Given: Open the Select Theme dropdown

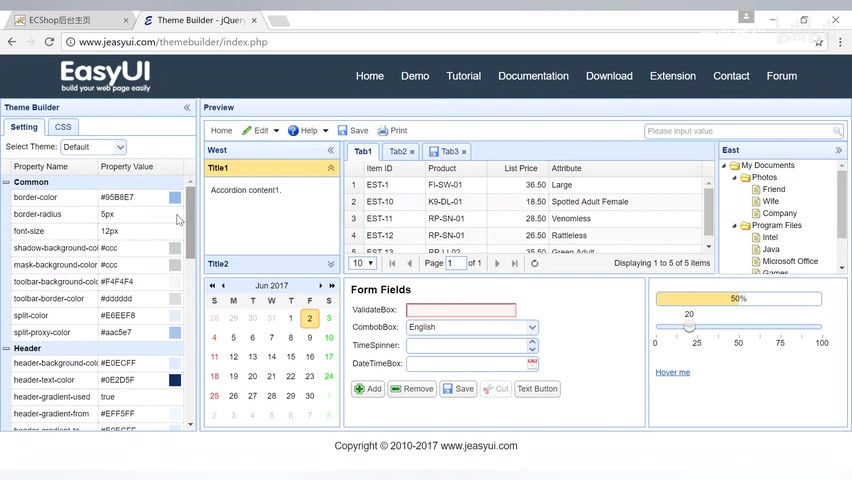Looking at the screenshot, I should click(120, 147).
